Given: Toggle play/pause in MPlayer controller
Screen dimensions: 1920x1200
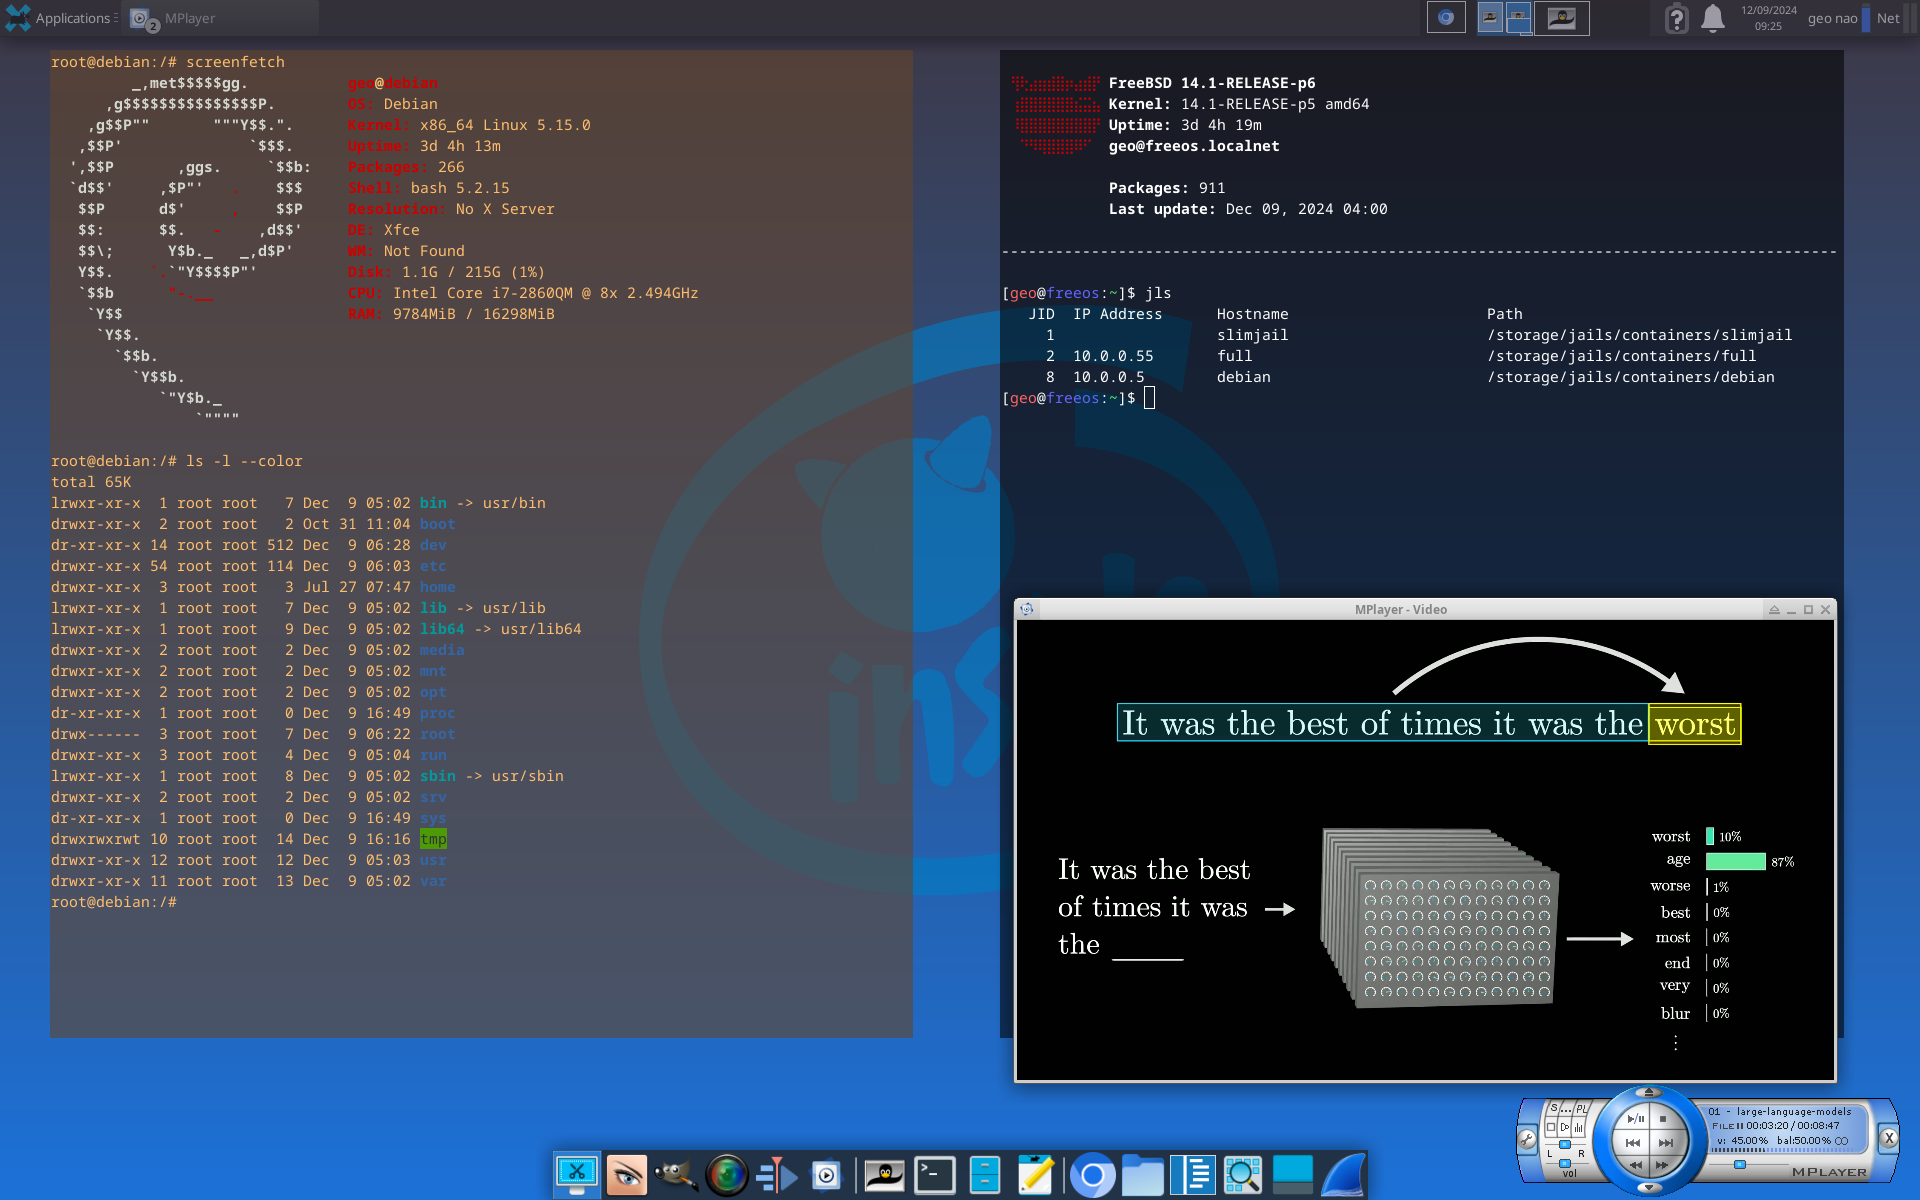Looking at the screenshot, I should [x=1635, y=1119].
